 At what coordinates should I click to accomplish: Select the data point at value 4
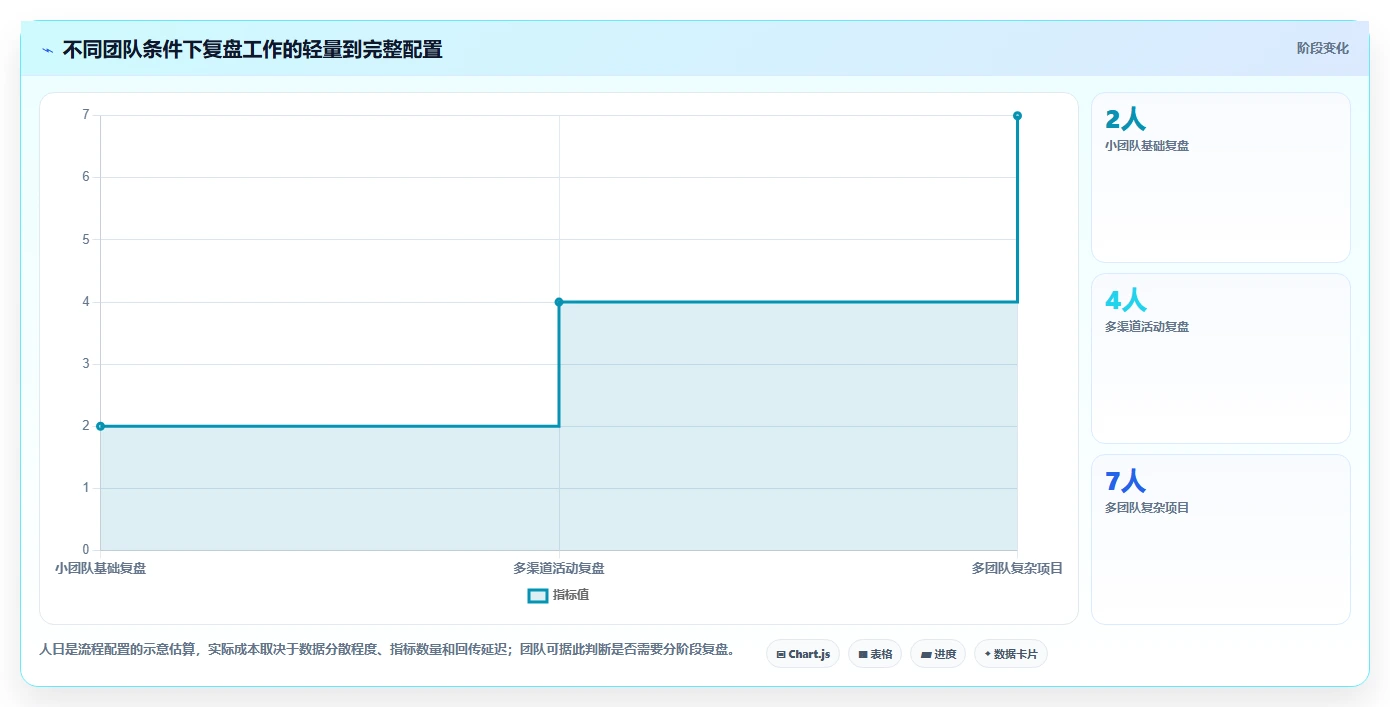click(559, 302)
